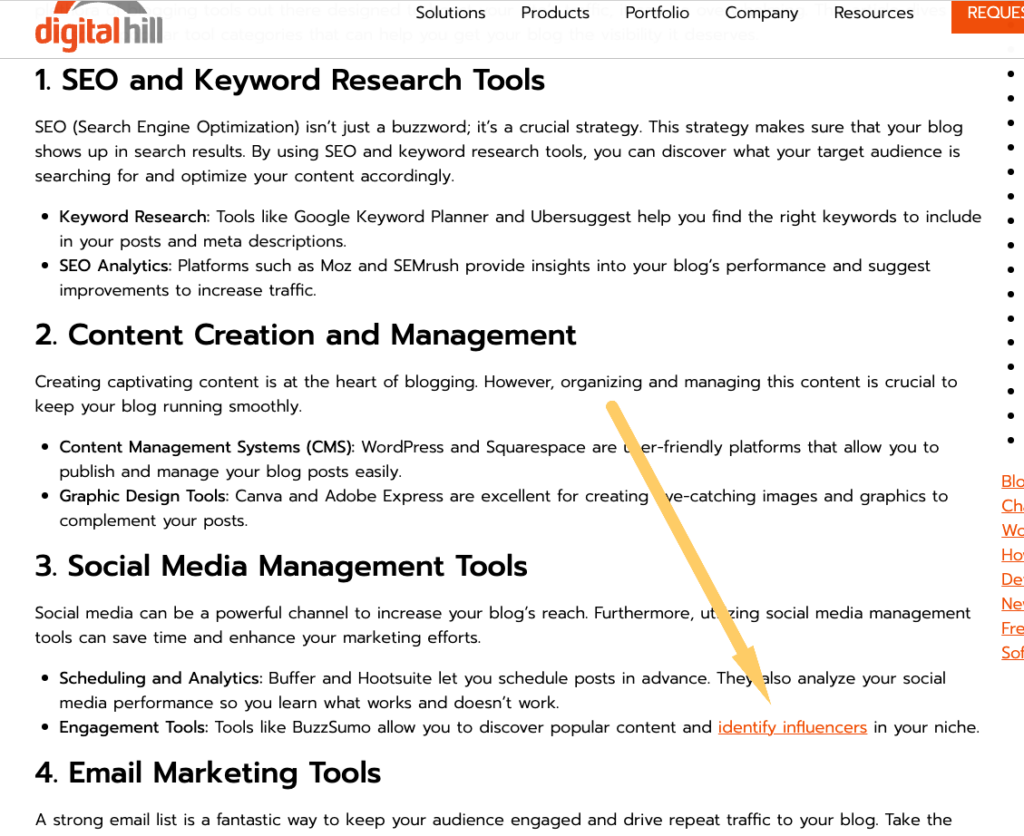Click the 'Social Media Management Tools' heading
Image resolution: width=1024 pixels, height=836 pixels.
pyautogui.click(x=281, y=566)
